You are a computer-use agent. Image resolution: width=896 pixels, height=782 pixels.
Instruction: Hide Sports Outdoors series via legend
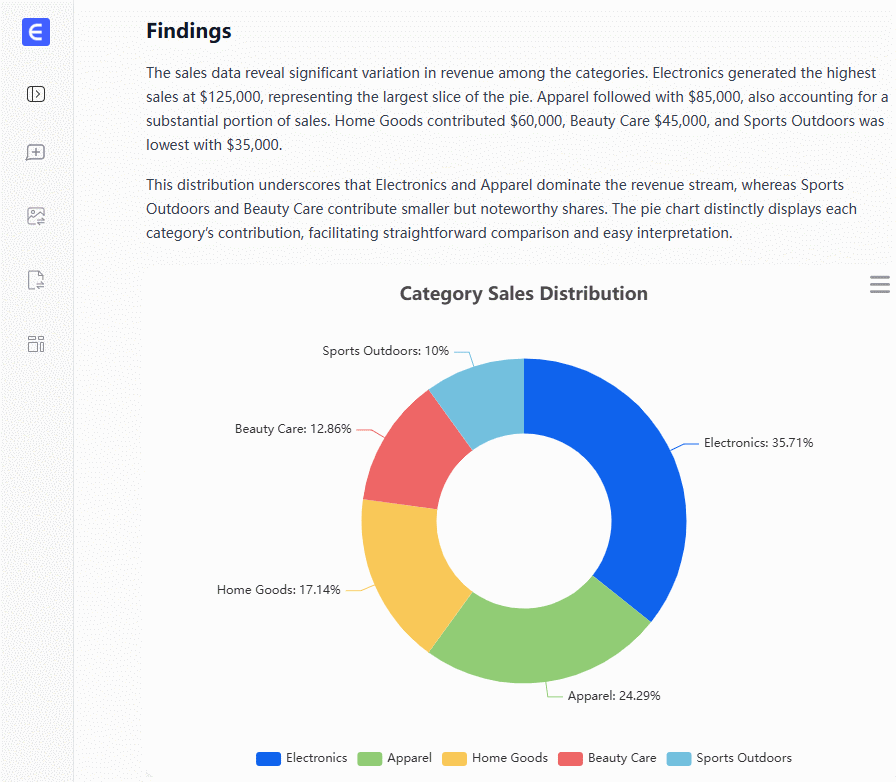point(729,758)
